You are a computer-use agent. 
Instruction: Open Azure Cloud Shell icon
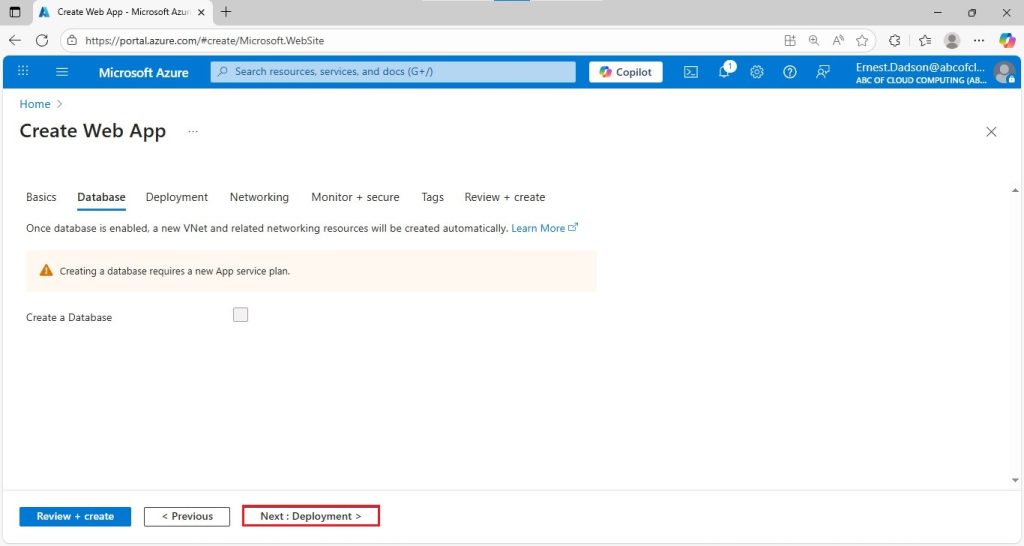coord(691,72)
